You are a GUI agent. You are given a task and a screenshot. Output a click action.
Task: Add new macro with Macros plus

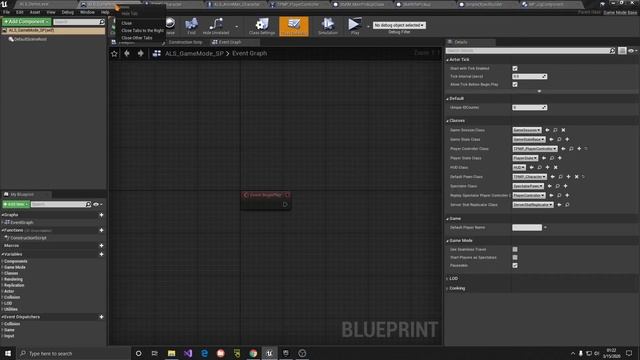pyautogui.click(x=101, y=245)
